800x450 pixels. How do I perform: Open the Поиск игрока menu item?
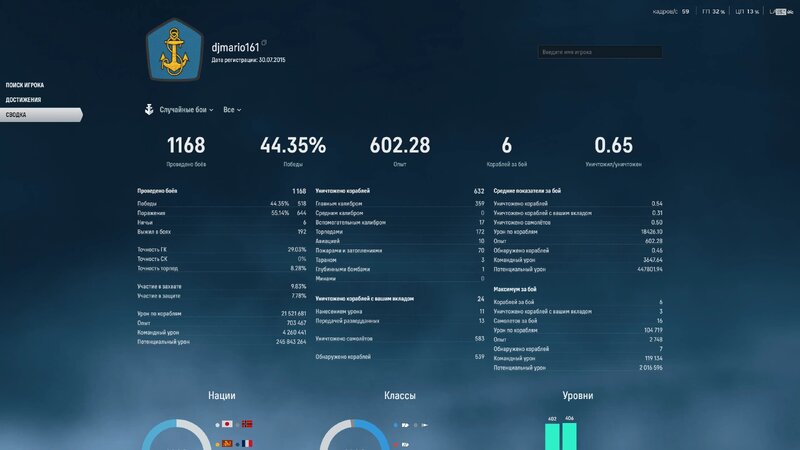coord(24,85)
